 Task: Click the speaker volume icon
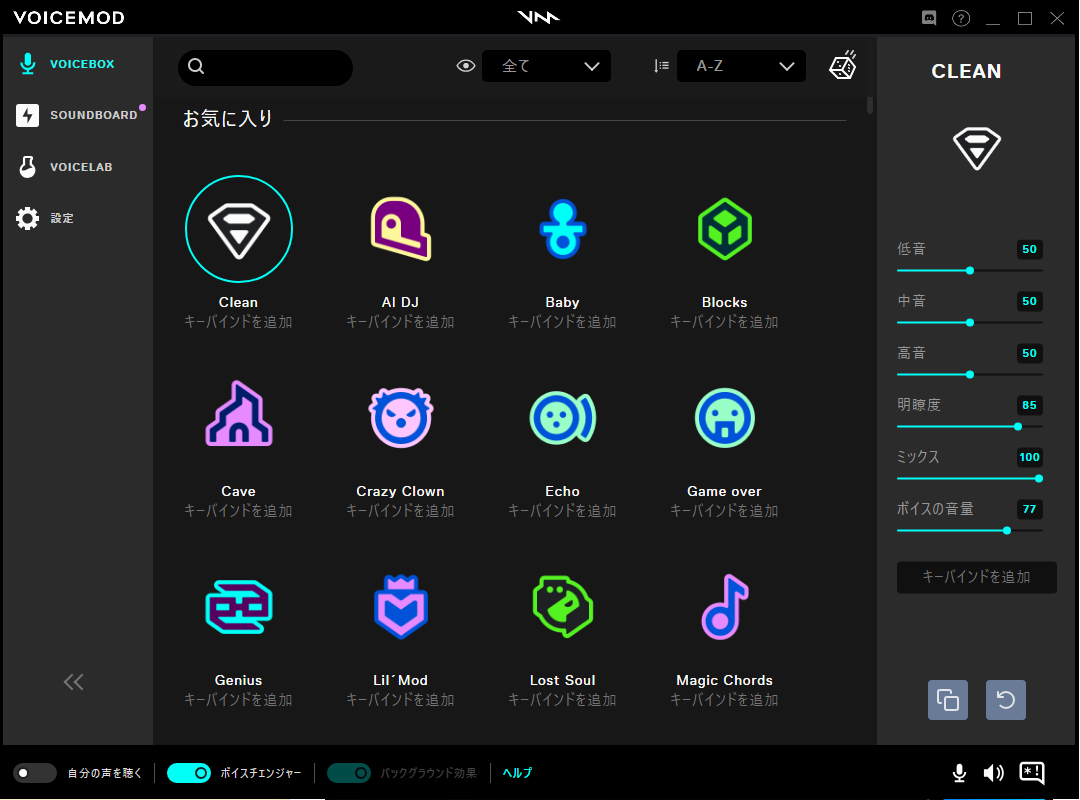[x=993, y=773]
